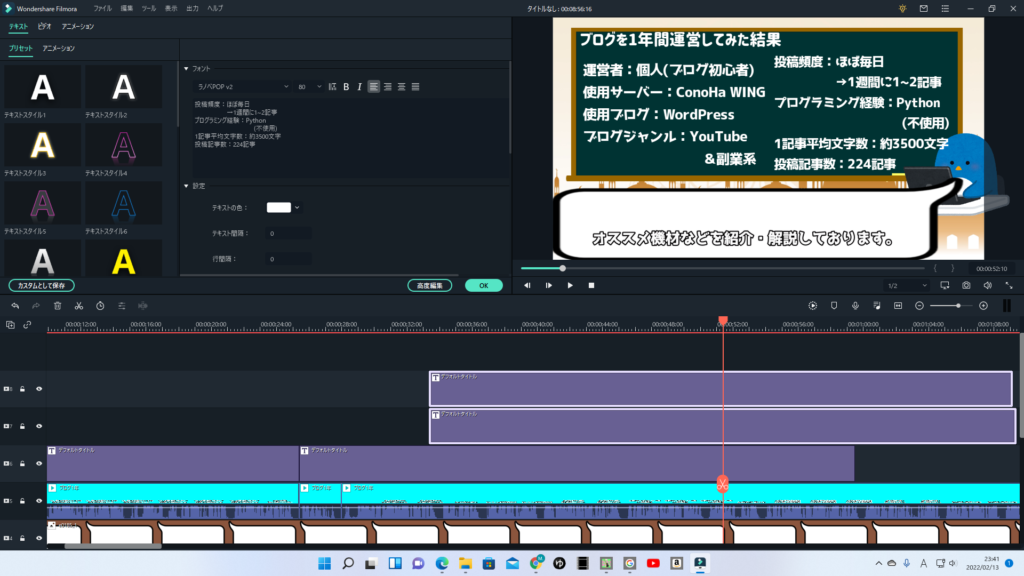Click the undo arrow in timeline toolbar

pos(15,306)
